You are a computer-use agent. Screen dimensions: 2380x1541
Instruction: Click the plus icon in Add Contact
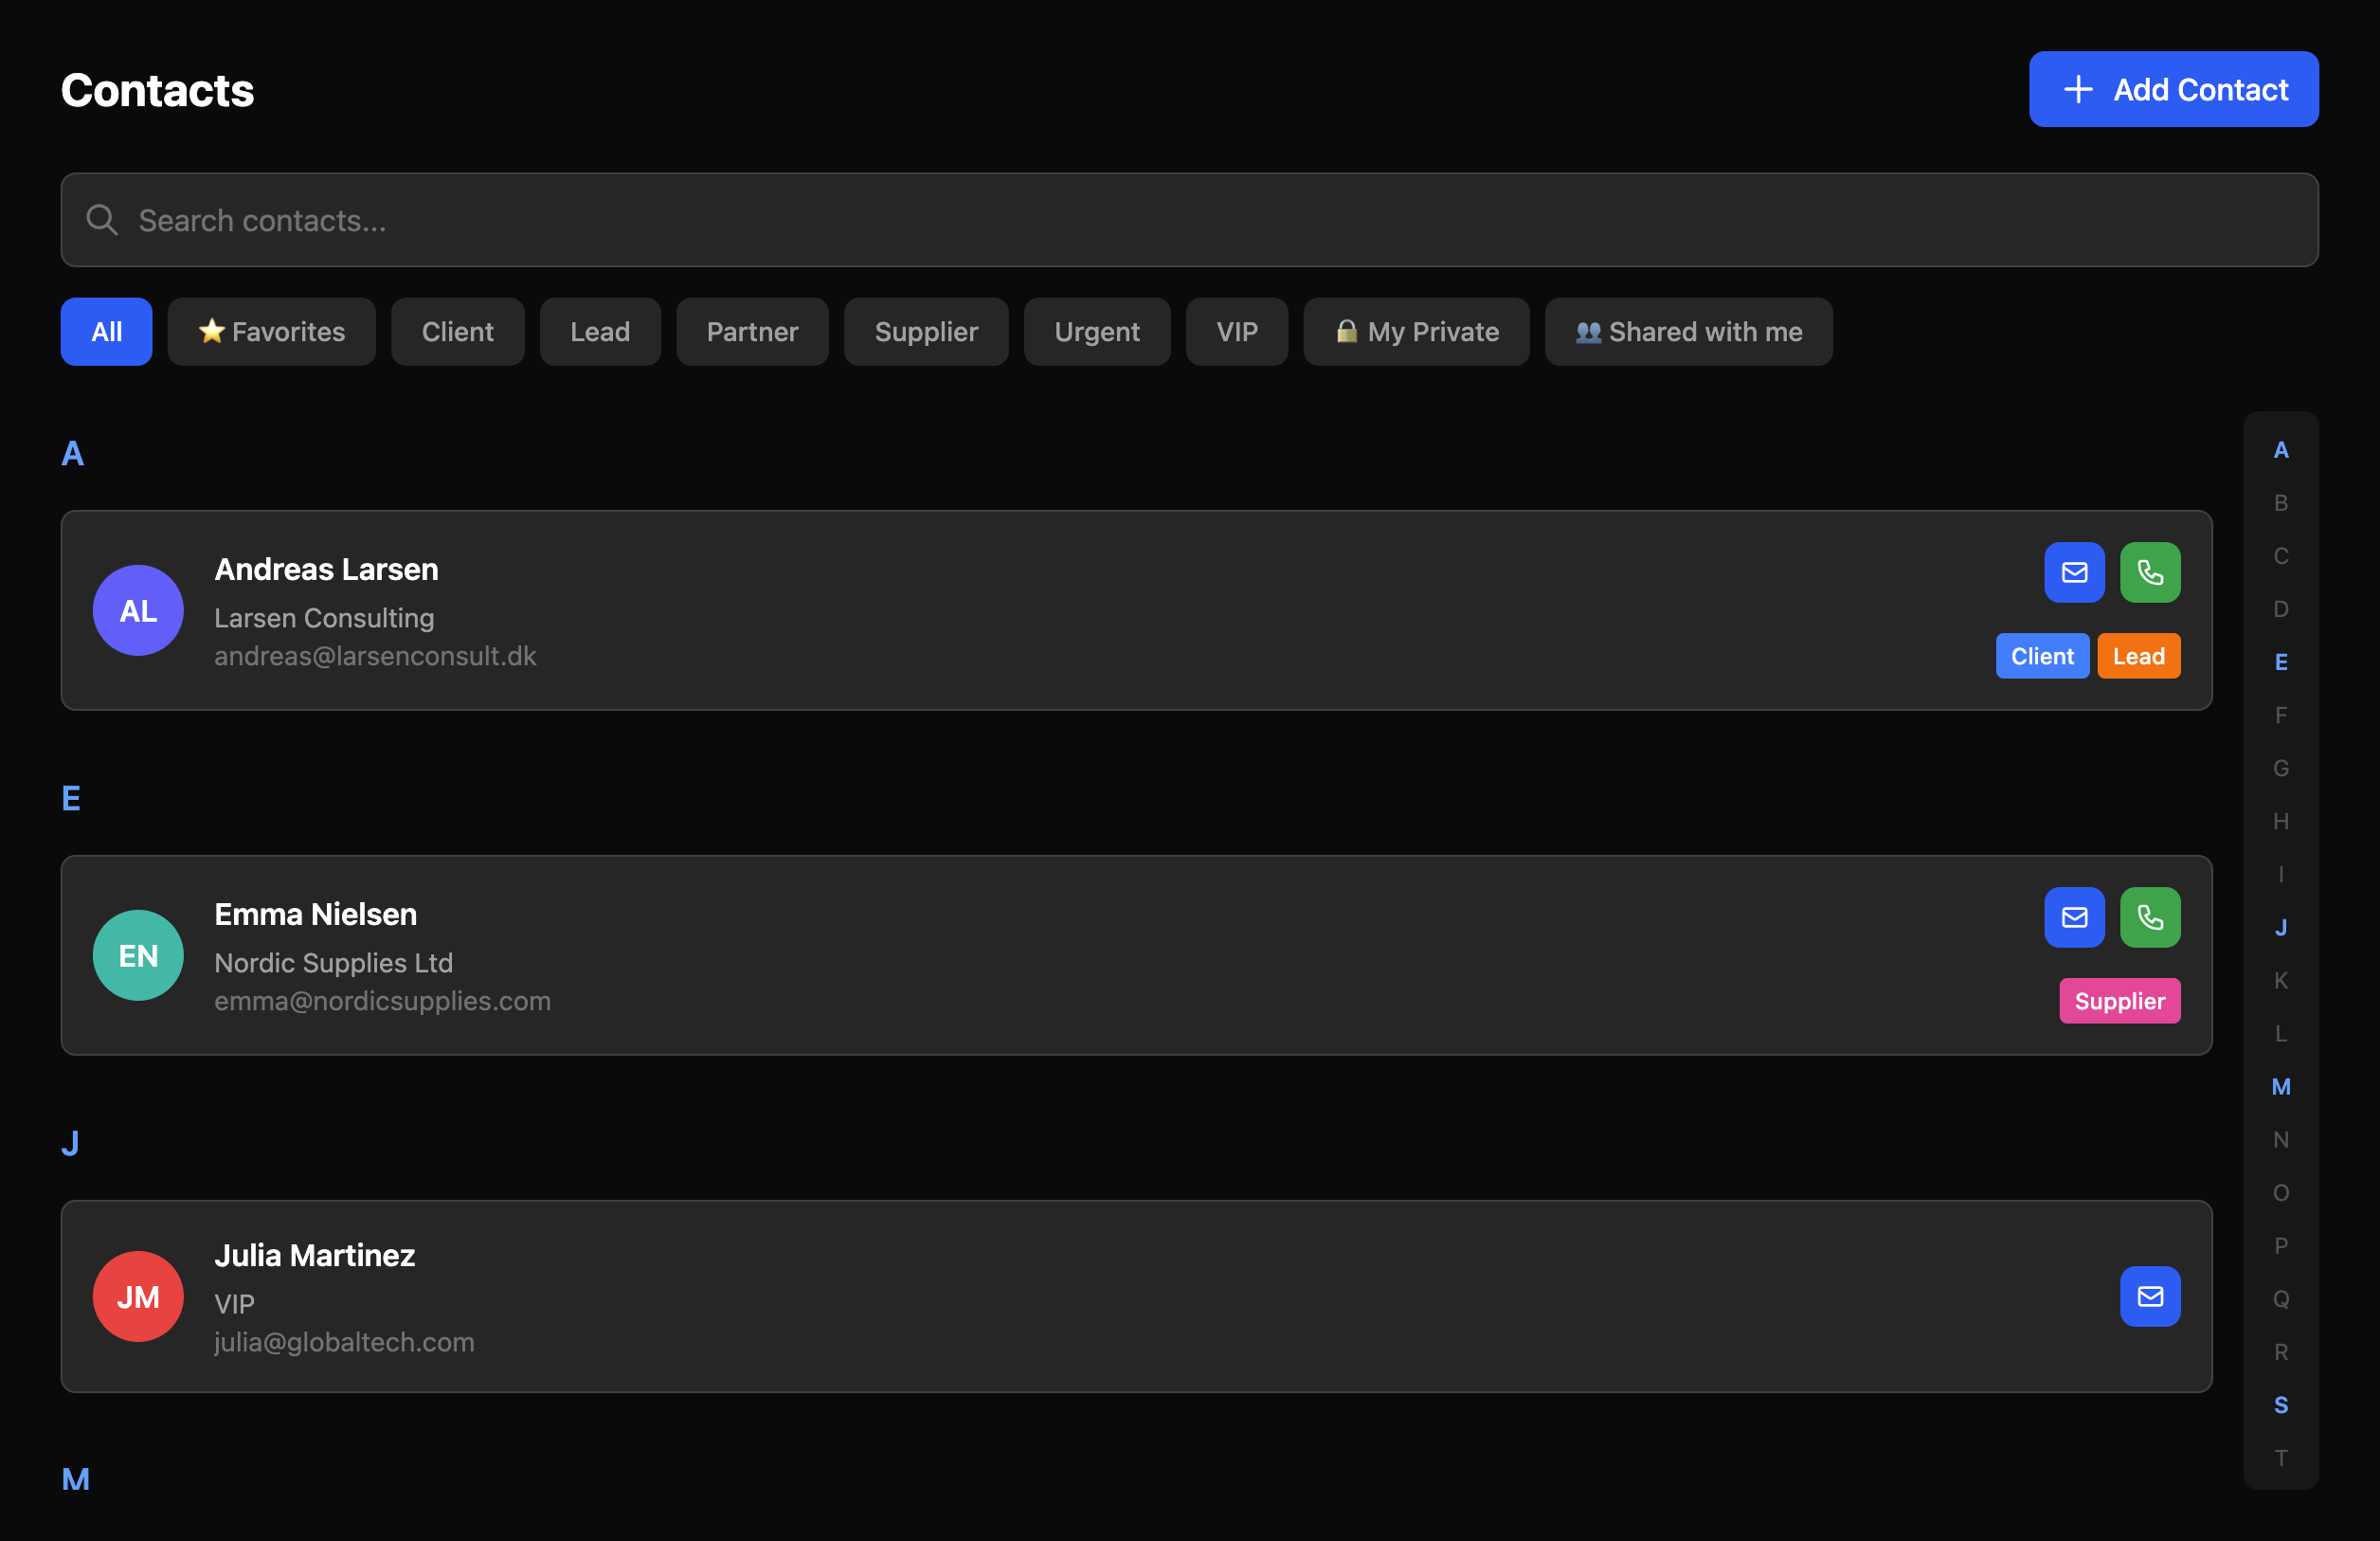[2077, 89]
